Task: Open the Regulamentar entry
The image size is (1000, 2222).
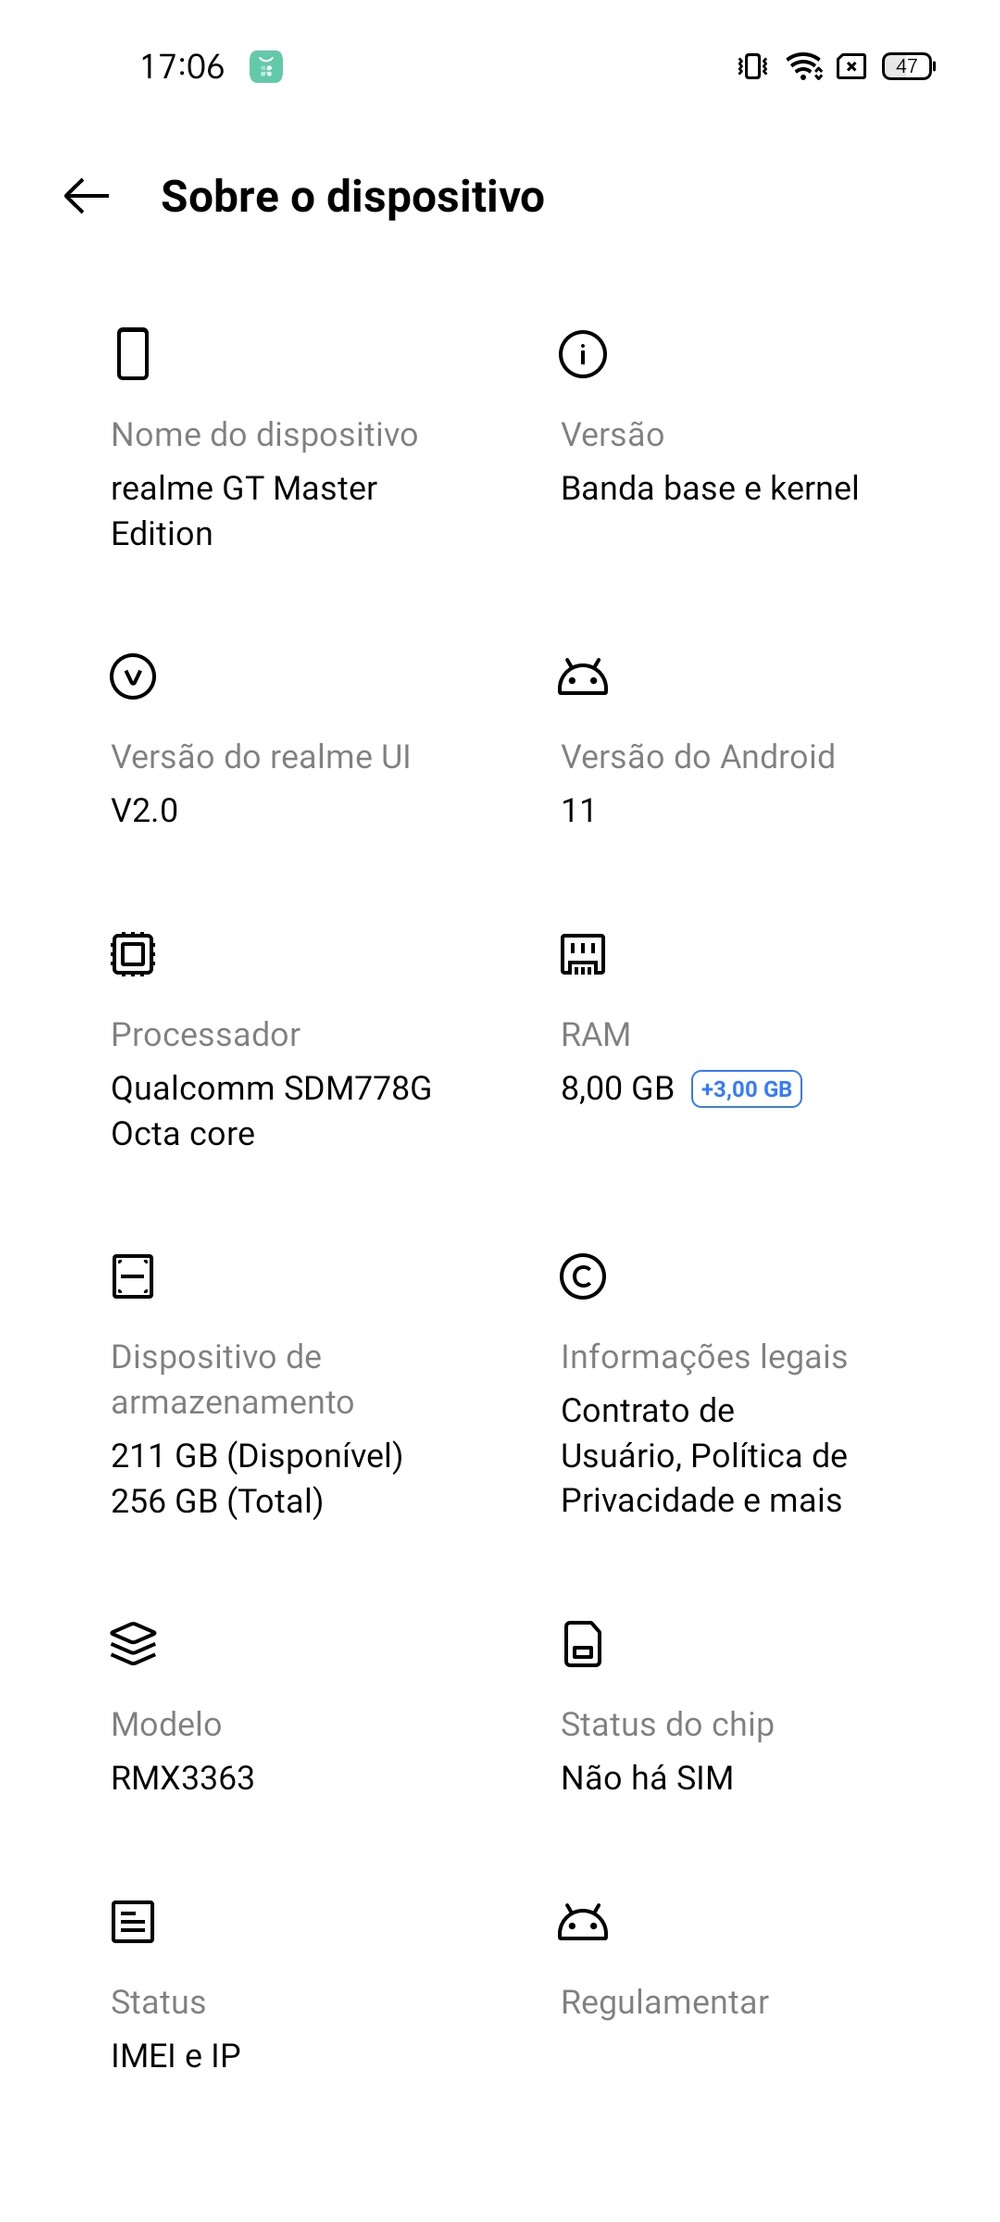Action: coord(665,2002)
